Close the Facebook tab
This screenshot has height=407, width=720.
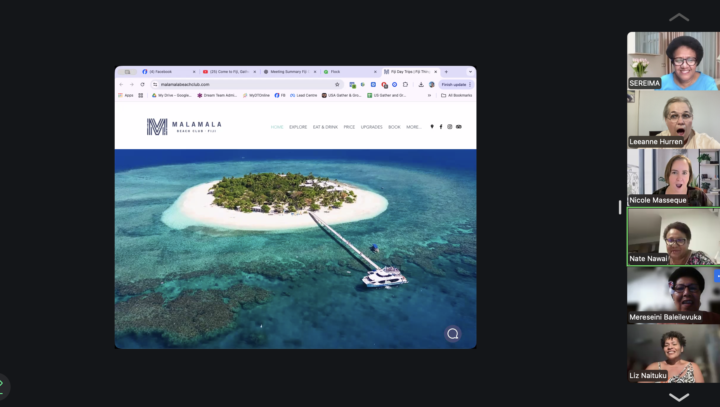tap(194, 72)
